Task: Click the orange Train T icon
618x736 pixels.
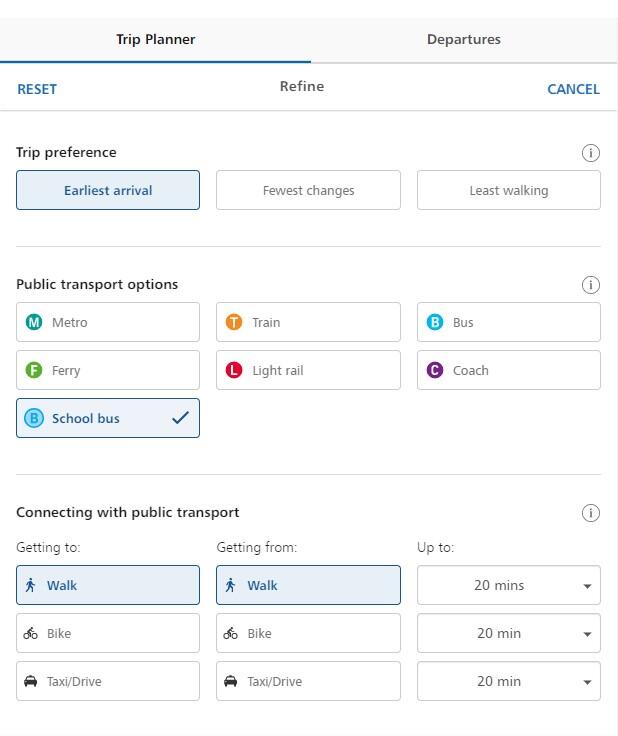Action: [x=234, y=323]
